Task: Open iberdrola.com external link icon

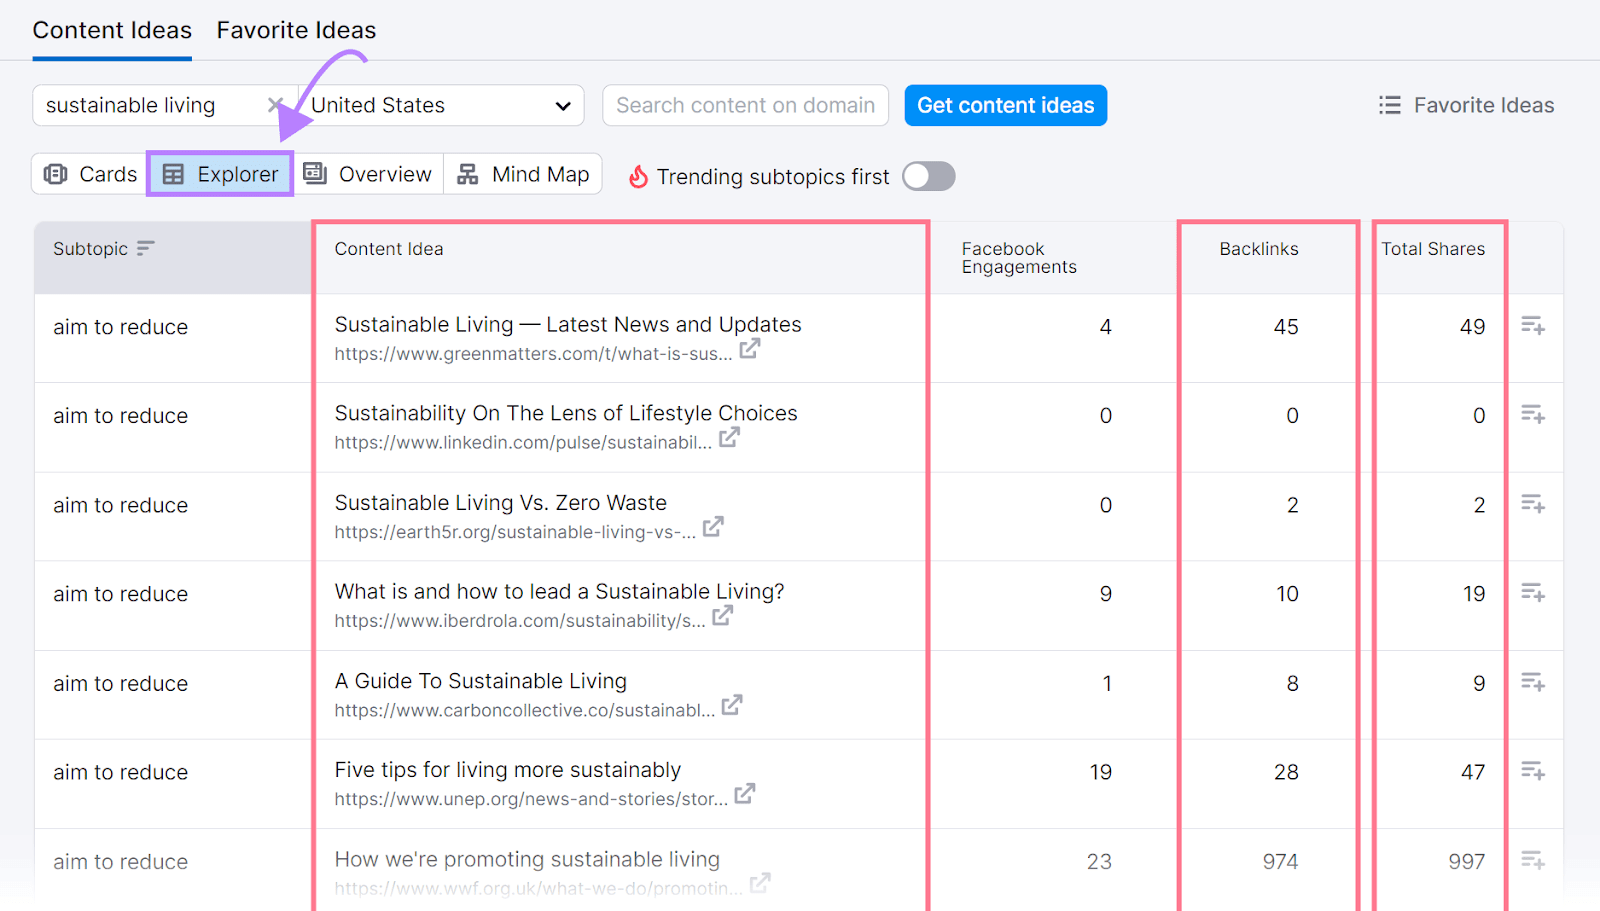Action: 723,616
